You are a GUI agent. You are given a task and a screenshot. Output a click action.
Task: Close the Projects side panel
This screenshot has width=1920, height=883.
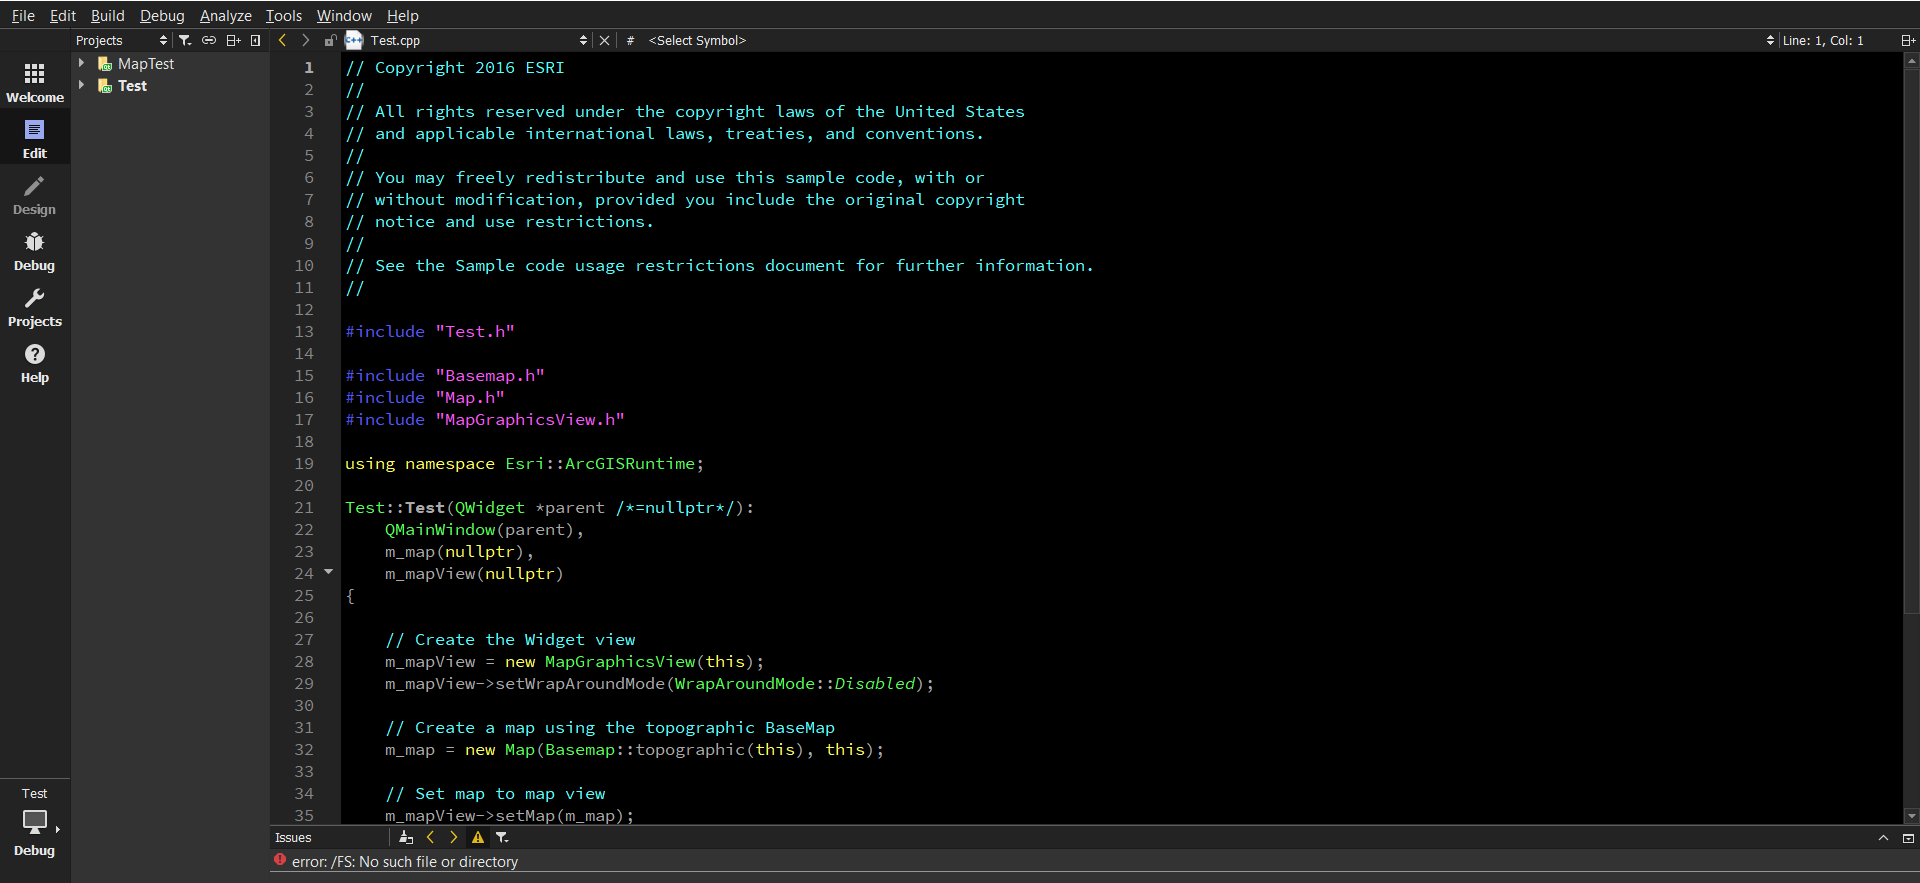coord(256,40)
